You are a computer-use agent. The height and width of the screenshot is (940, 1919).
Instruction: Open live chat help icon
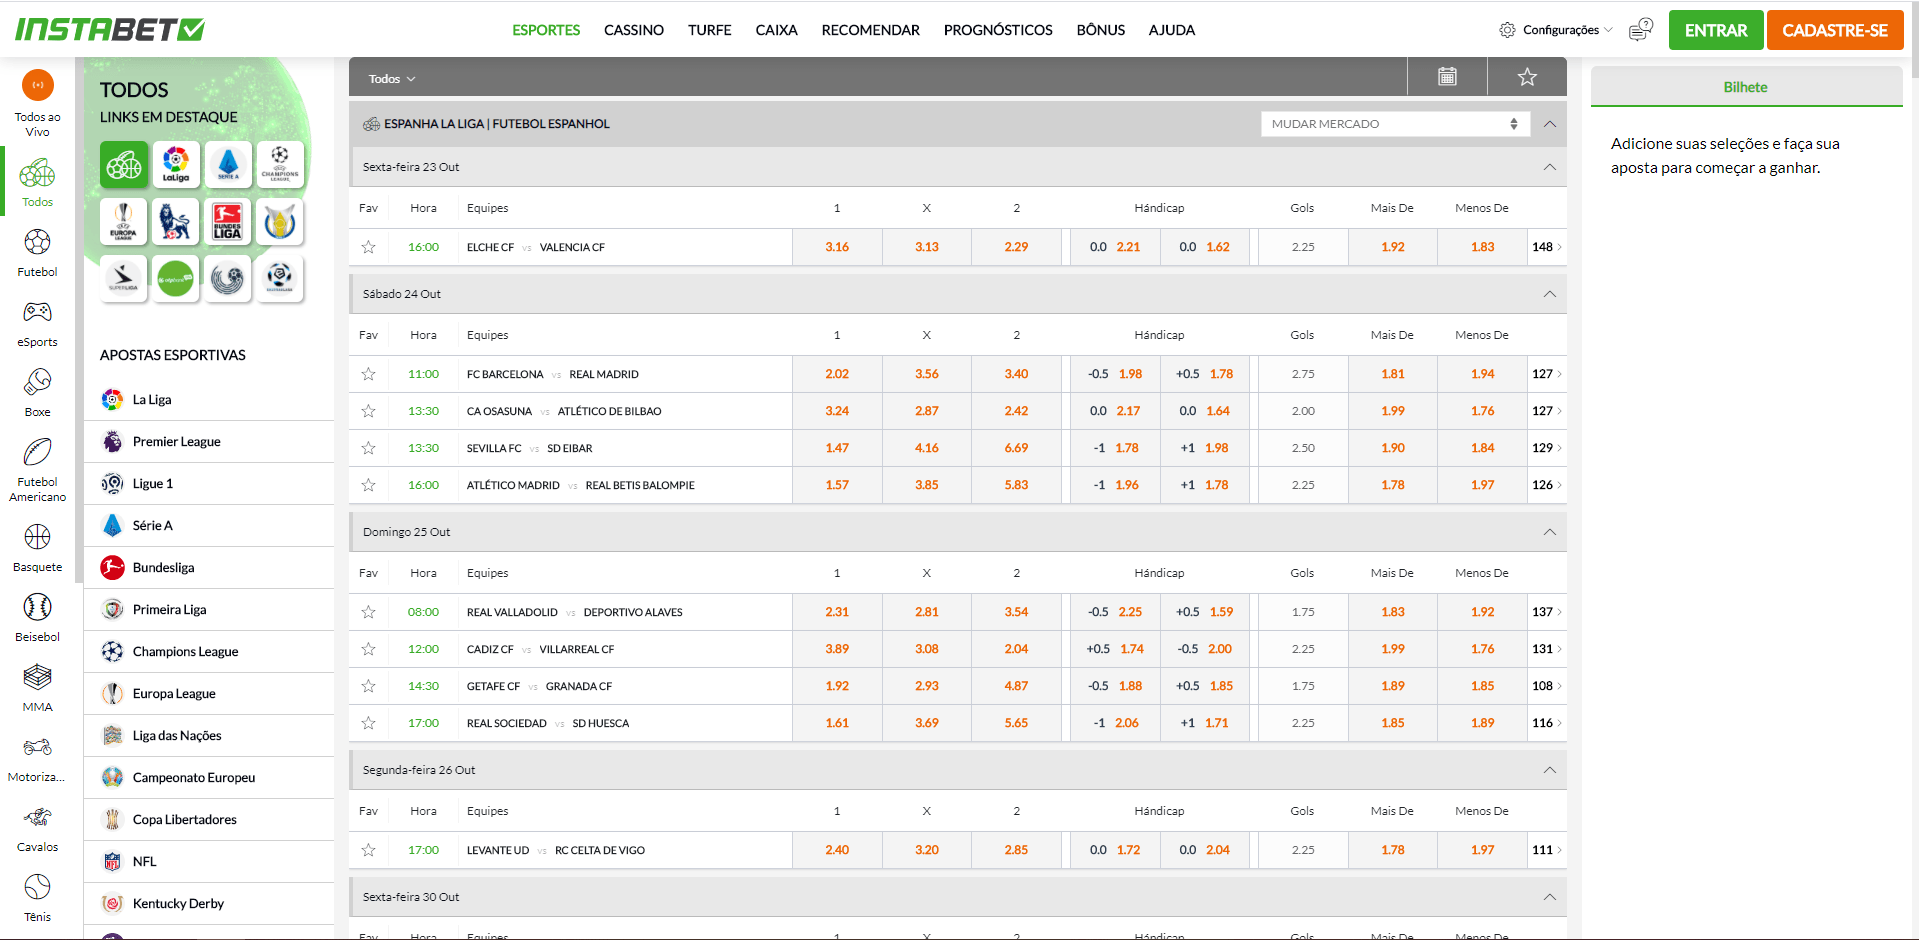(x=1640, y=30)
